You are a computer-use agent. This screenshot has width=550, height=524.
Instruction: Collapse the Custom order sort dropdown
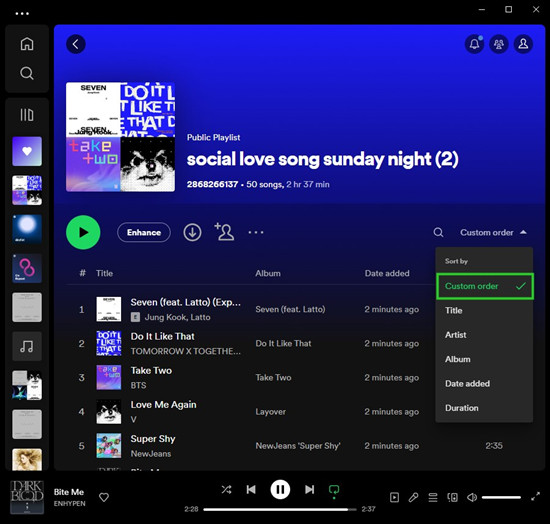tap(493, 233)
